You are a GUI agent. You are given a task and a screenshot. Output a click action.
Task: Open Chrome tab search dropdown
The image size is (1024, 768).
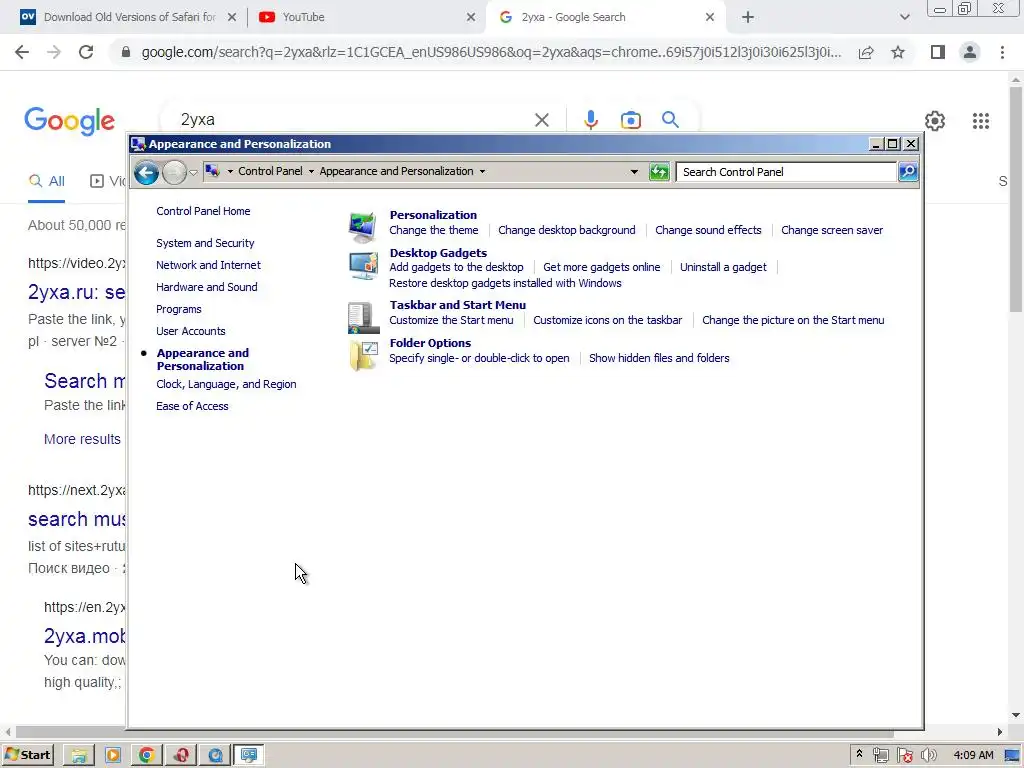point(904,17)
